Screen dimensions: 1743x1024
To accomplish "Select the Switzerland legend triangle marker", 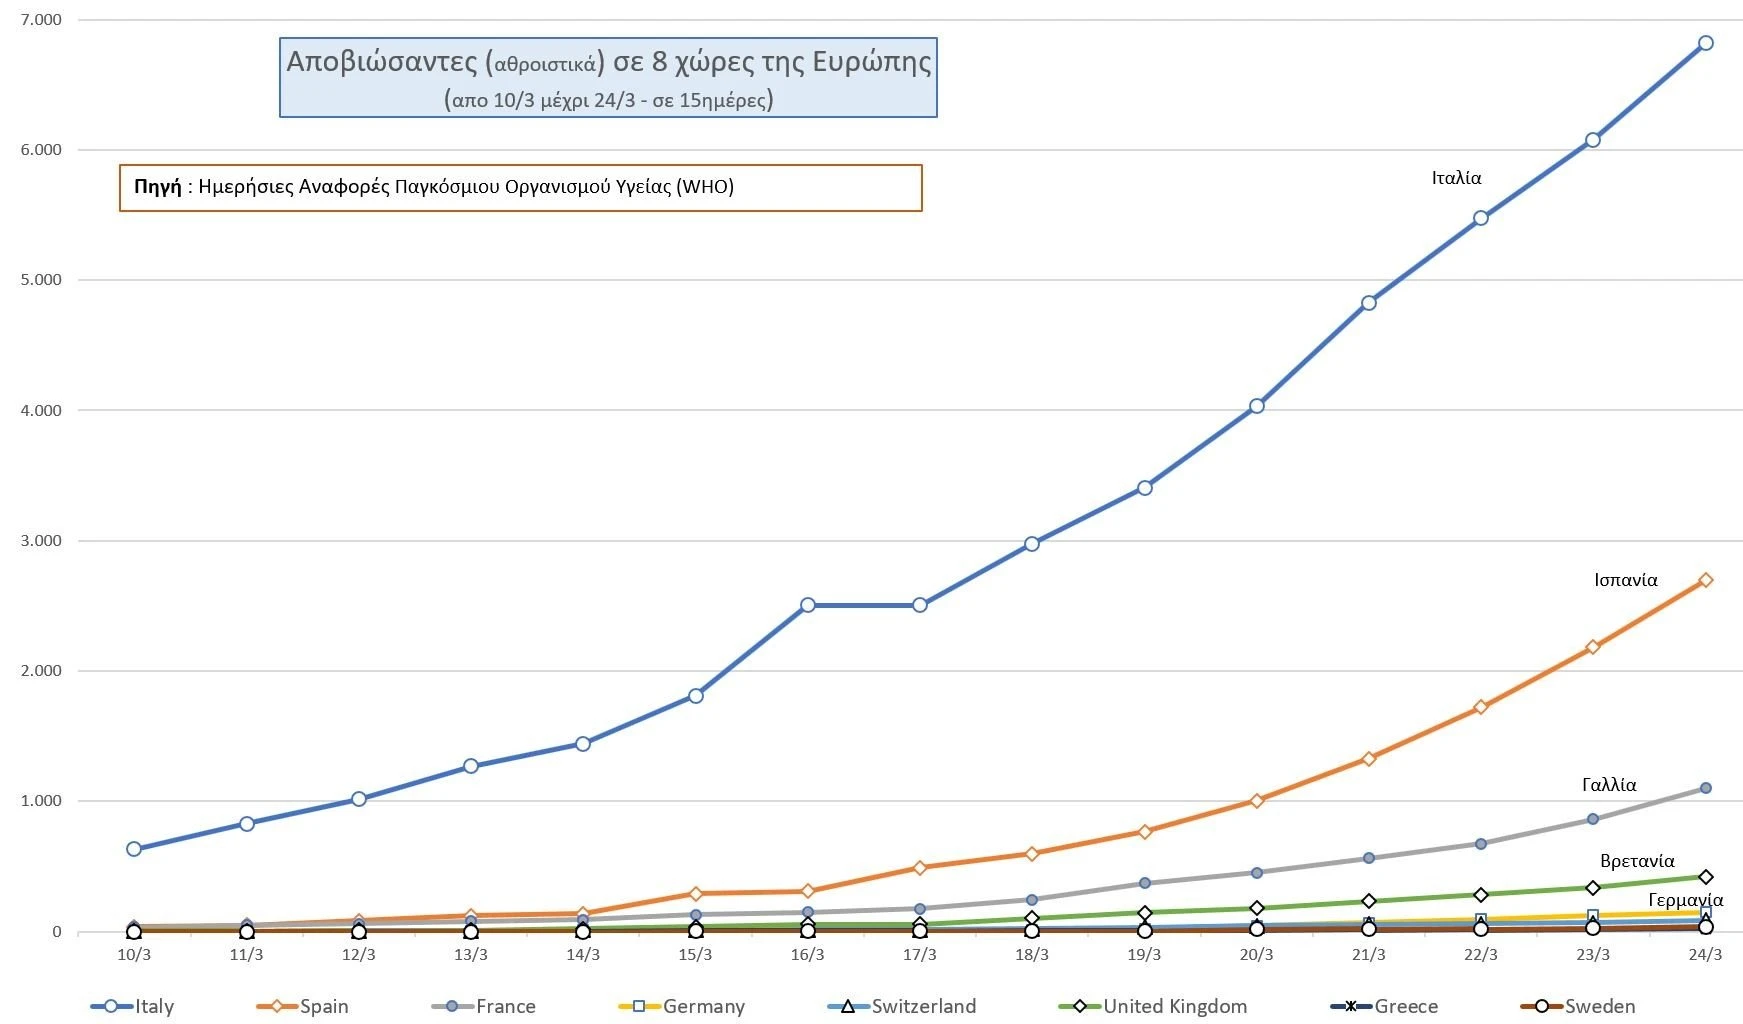I will click(x=848, y=1006).
